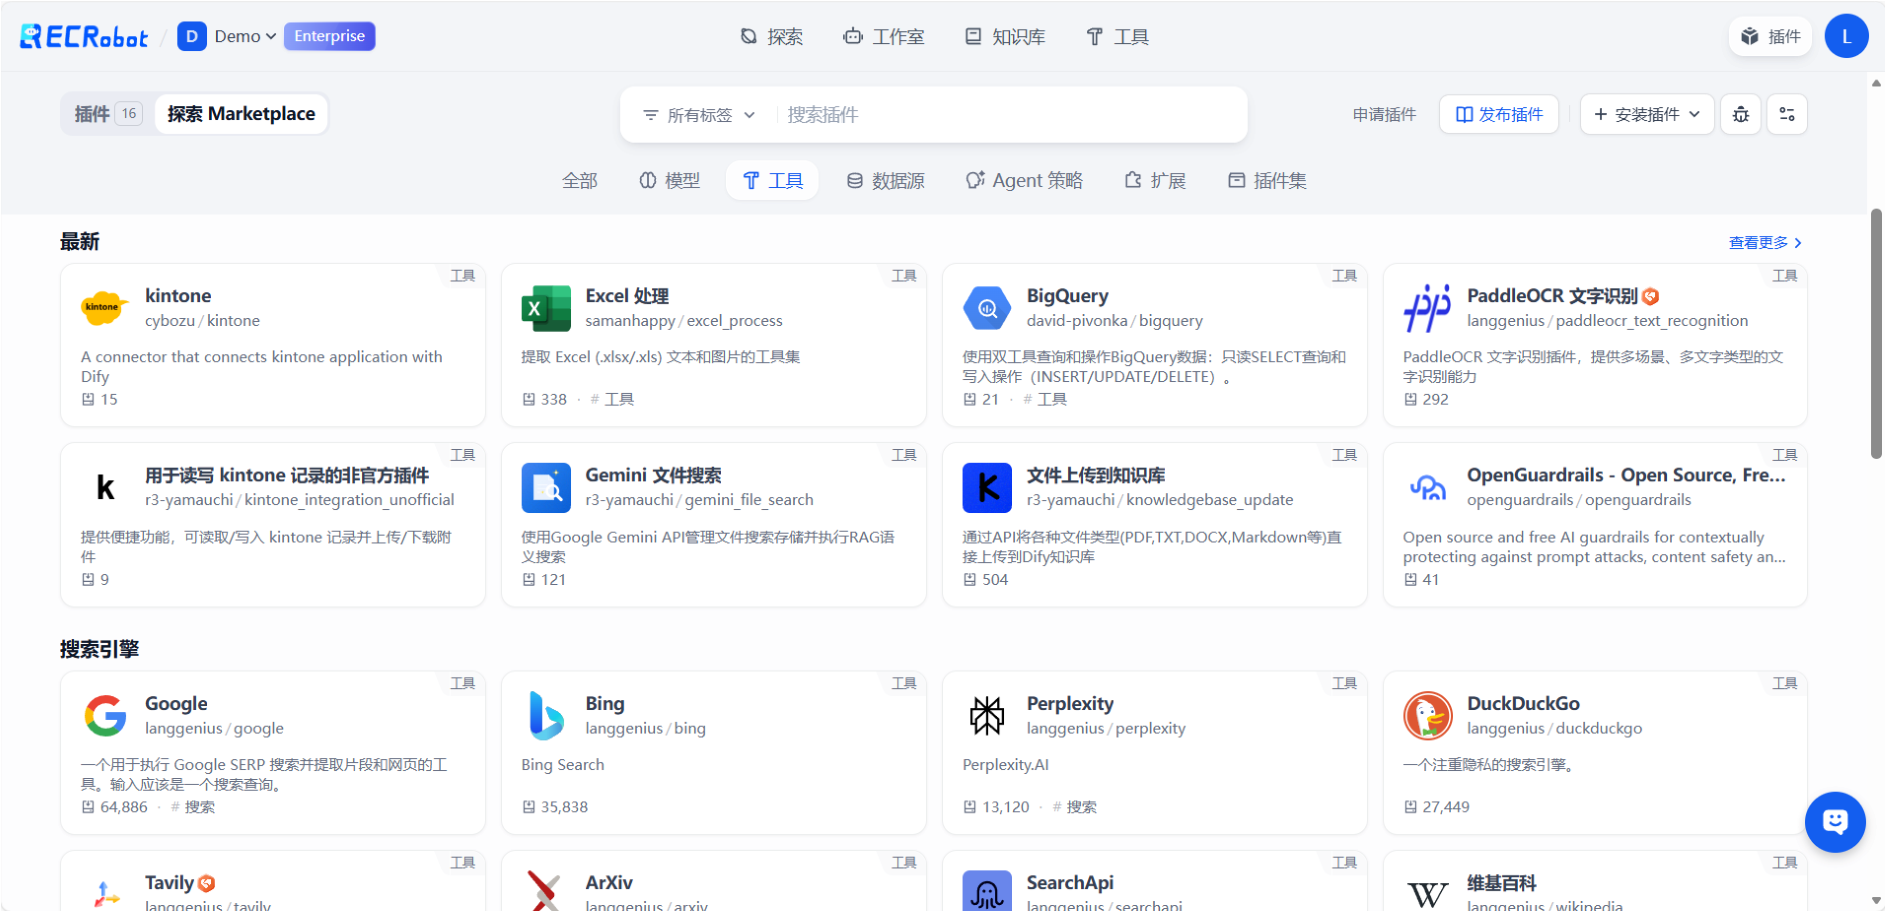Open the kintone plugin icon
This screenshot has height=911, width=1885.
point(105,307)
